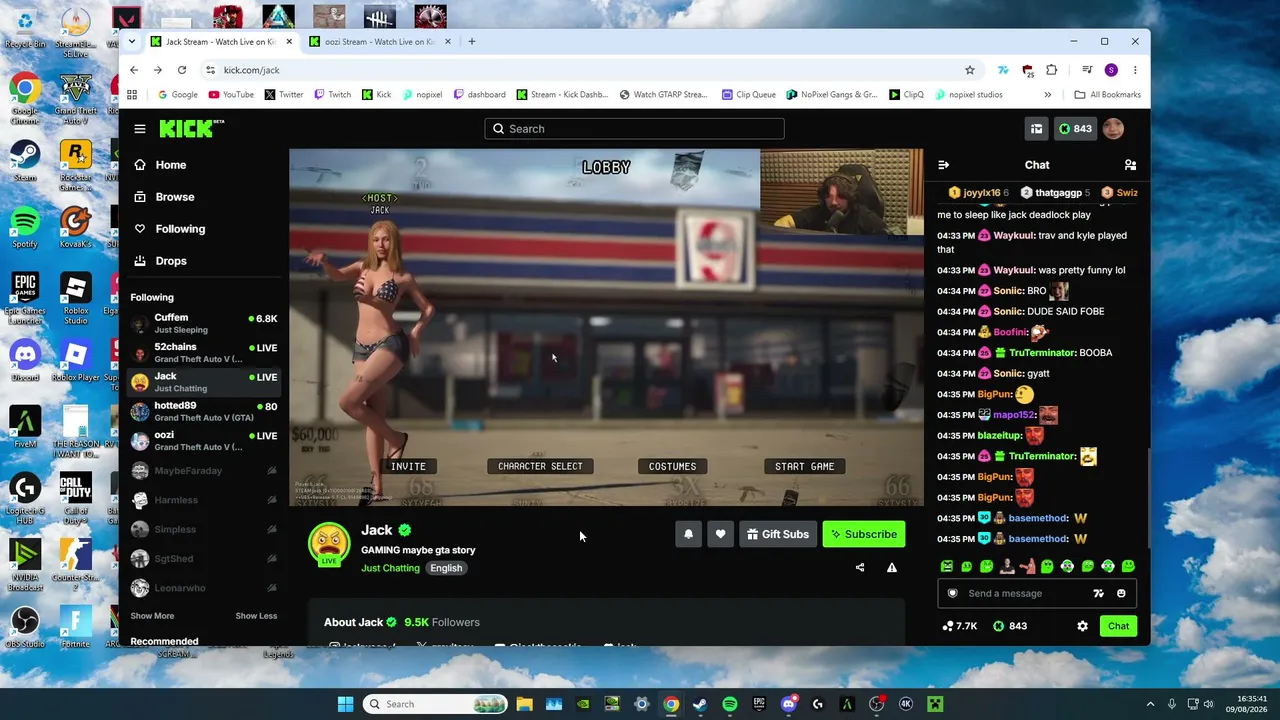1280x720 pixels.
Task: Click the Gift Subs button
Action: [777, 534]
